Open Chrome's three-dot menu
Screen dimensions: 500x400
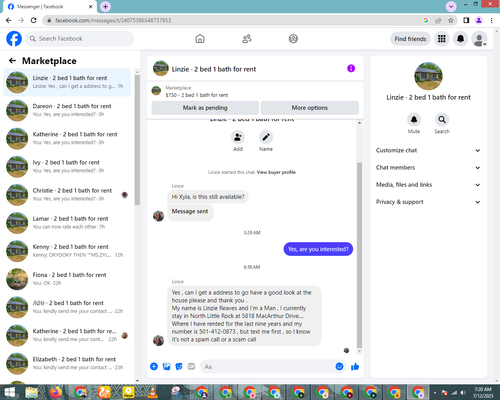(x=491, y=20)
